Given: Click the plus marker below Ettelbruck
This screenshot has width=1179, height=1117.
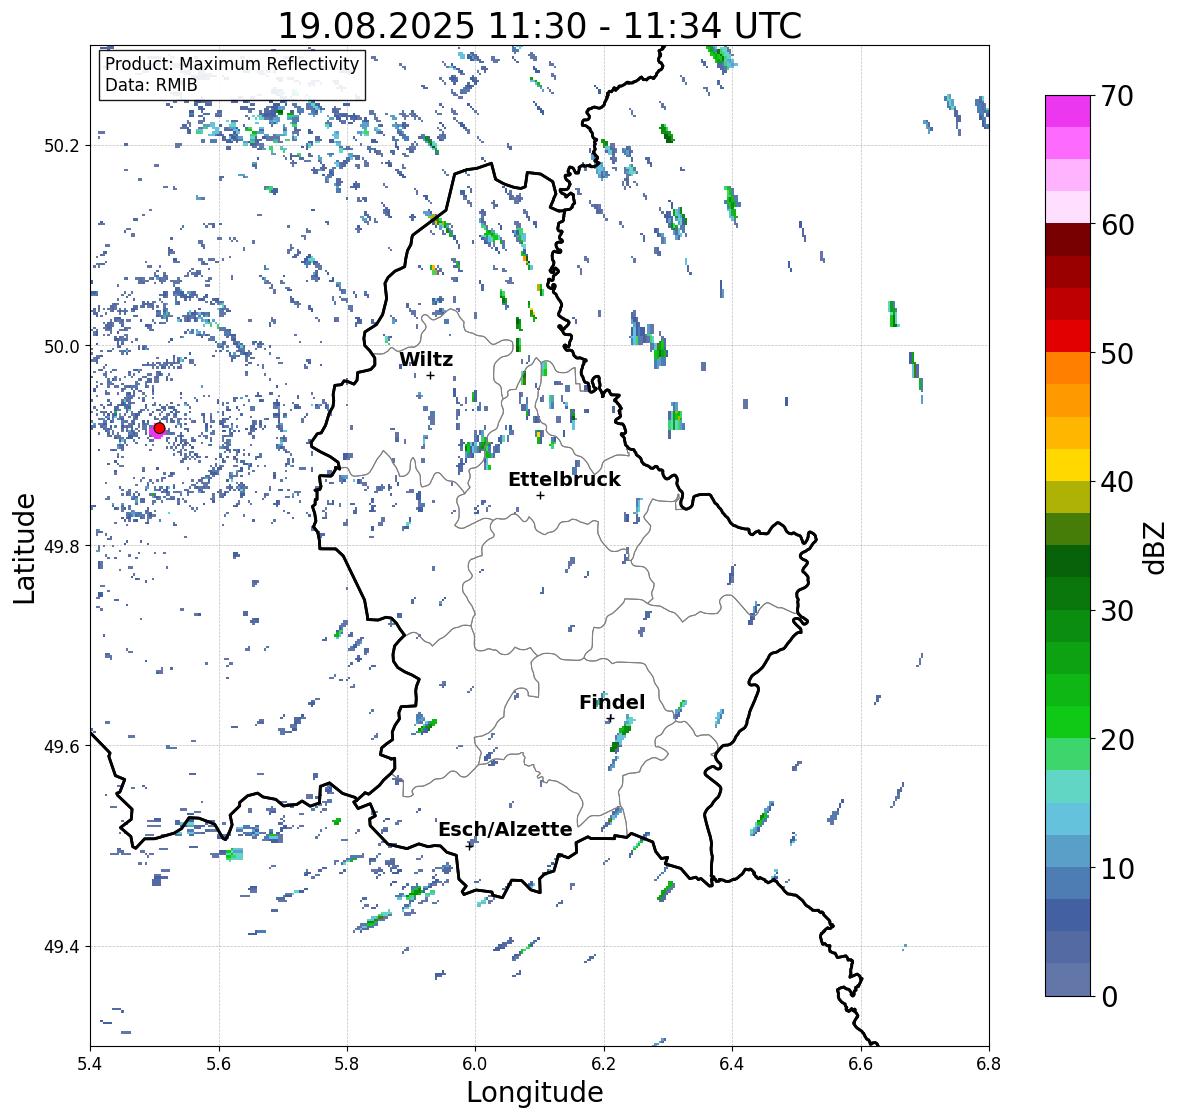Looking at the screenshot, I should (x=541, y=495).
